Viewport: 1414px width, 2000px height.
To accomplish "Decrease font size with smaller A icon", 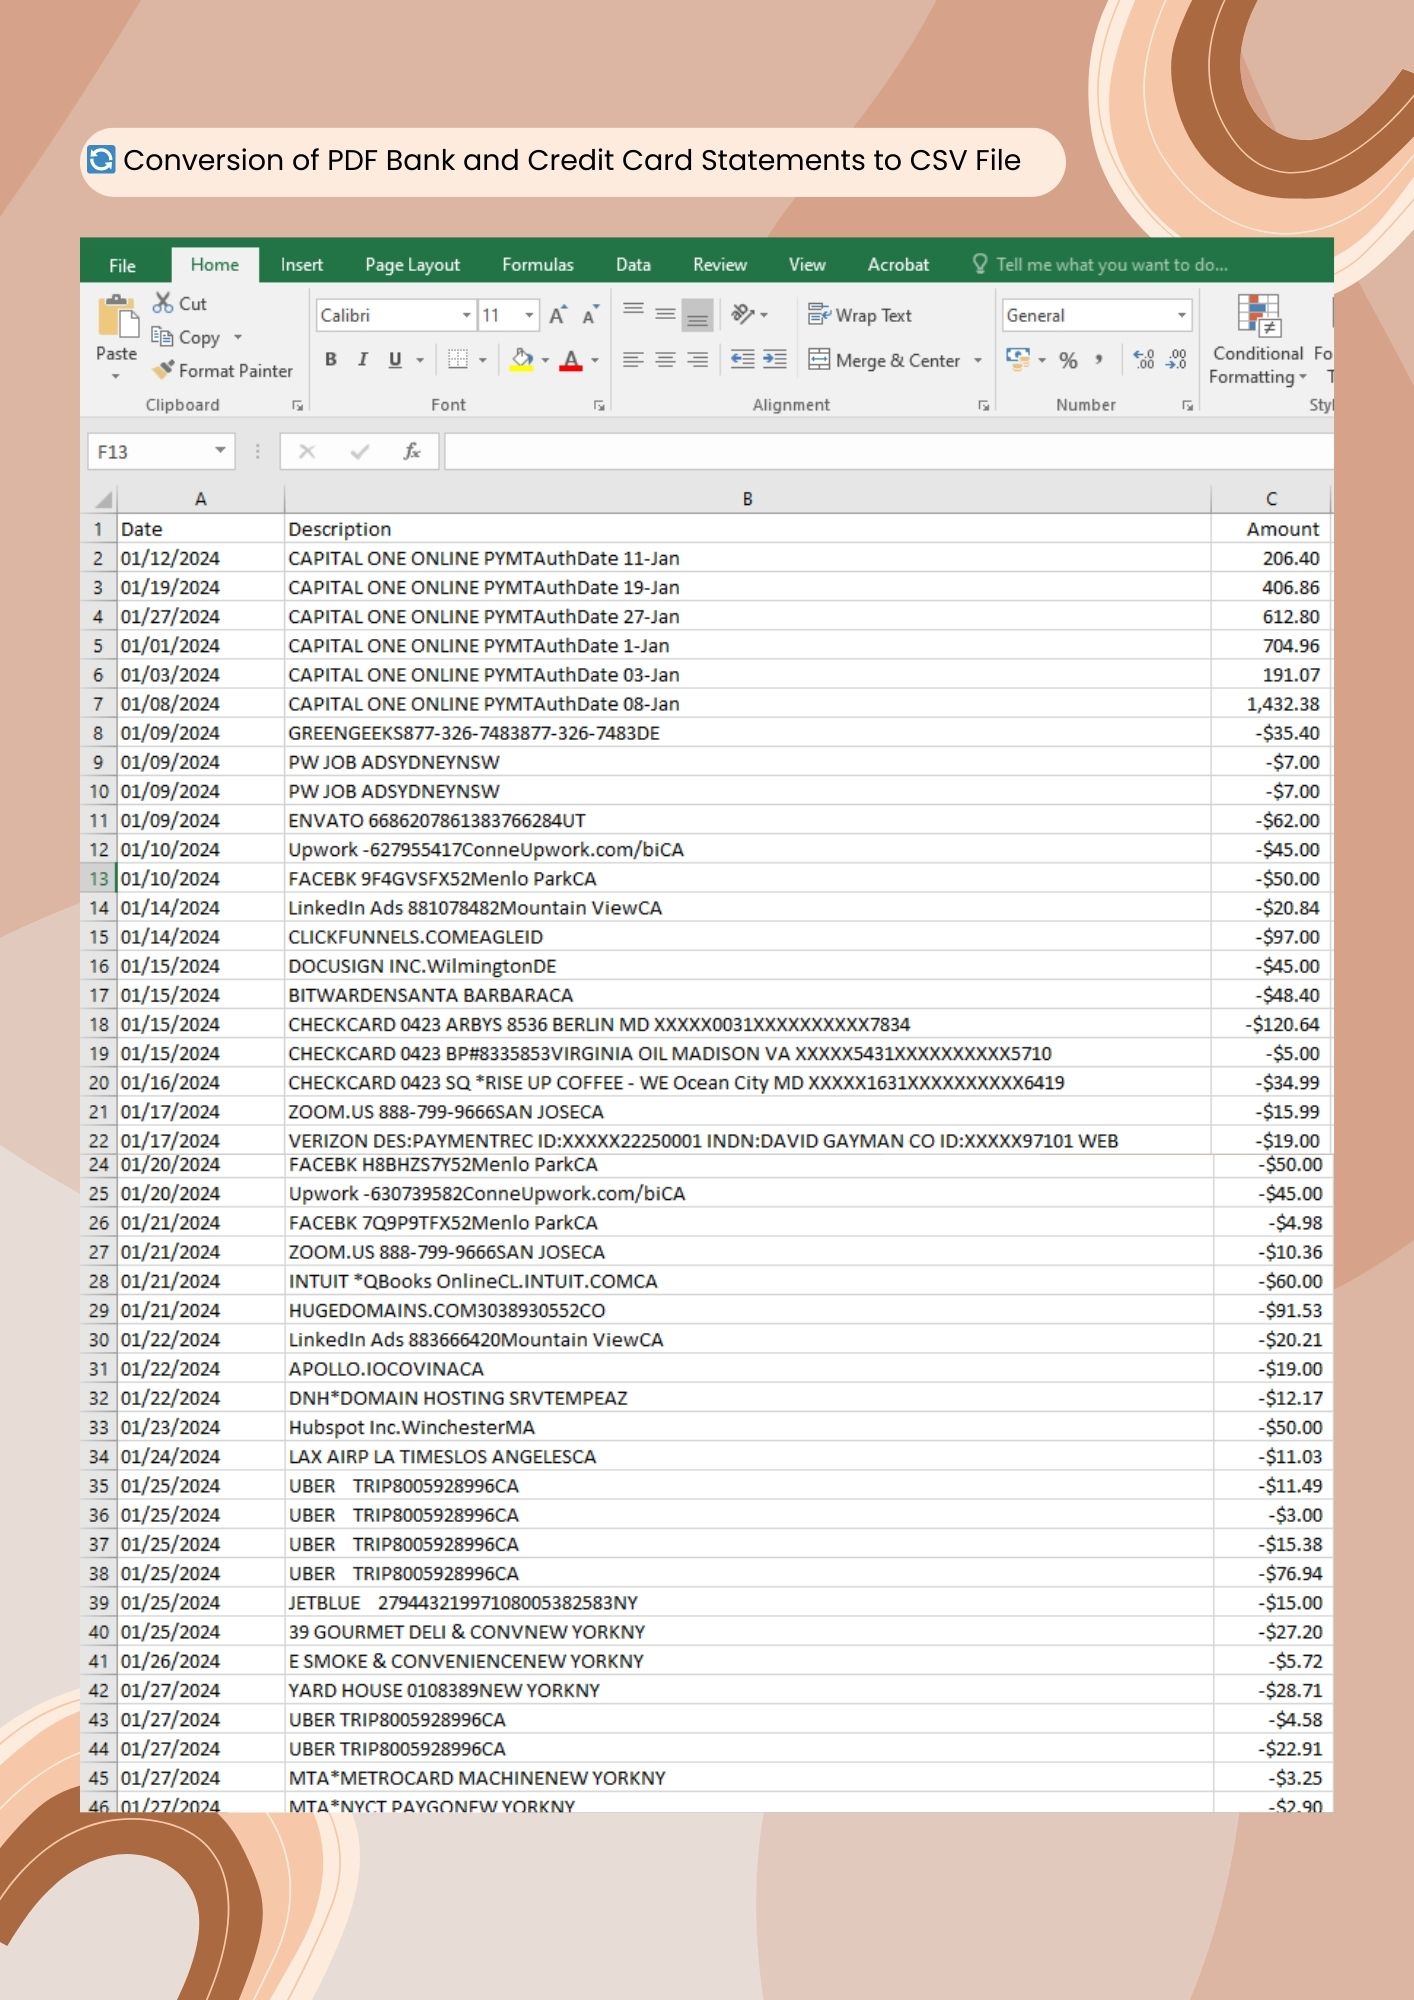I will 590,316.
